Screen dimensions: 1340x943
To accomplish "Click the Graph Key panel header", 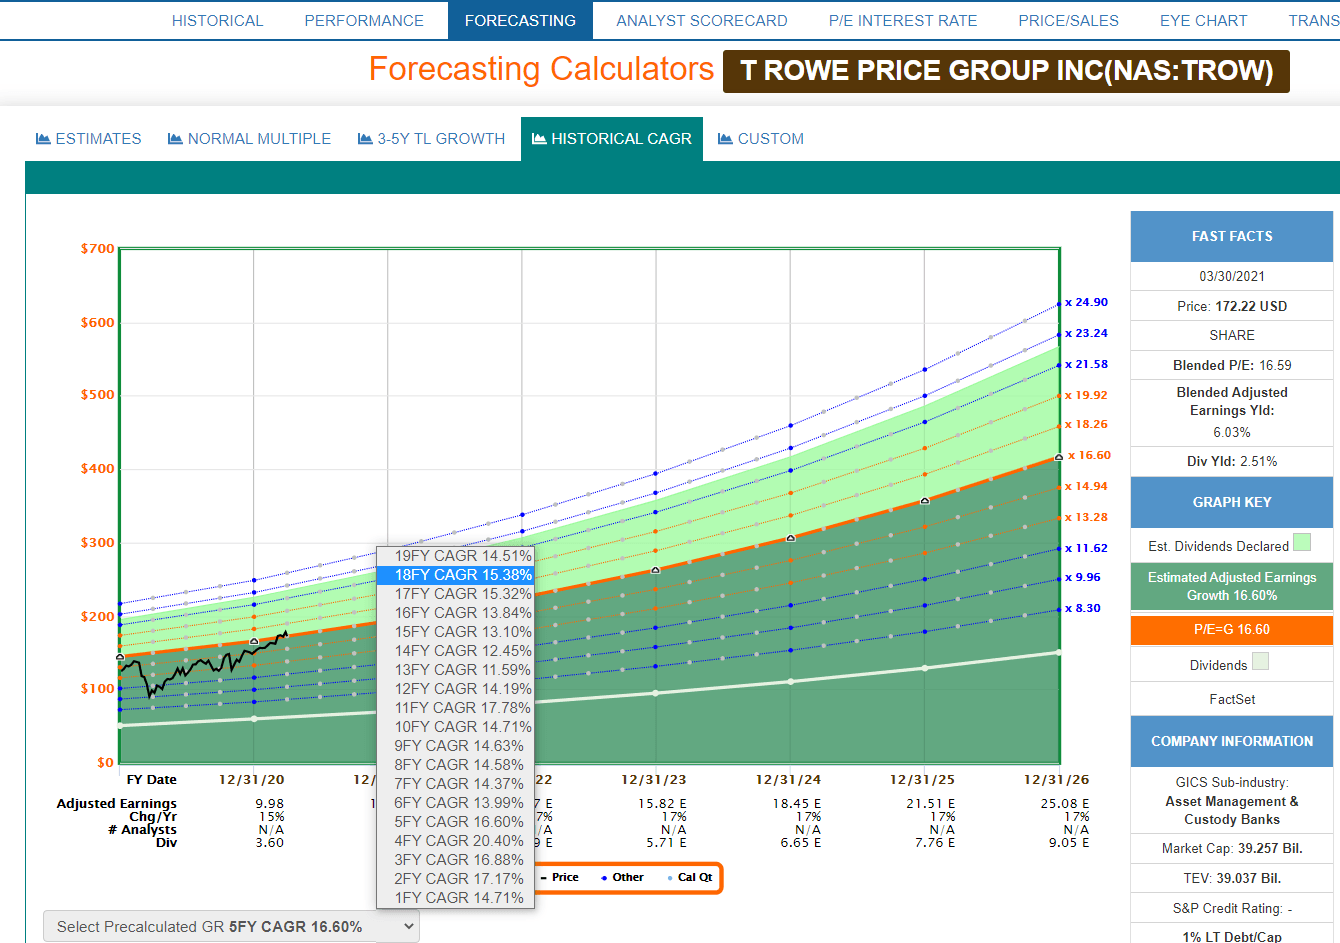I will tap(1232, 503).
